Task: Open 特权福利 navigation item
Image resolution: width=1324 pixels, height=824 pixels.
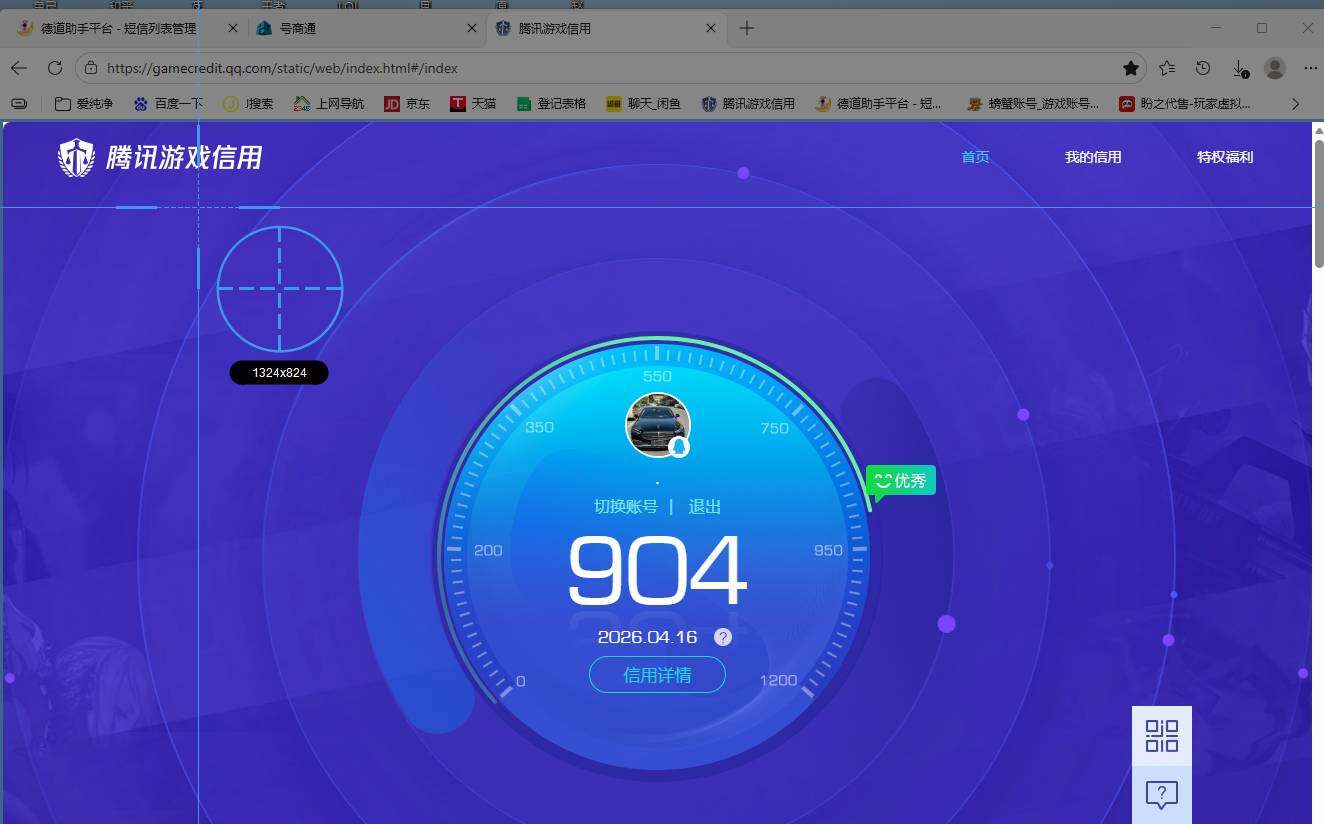Action: pos(1224,157)
